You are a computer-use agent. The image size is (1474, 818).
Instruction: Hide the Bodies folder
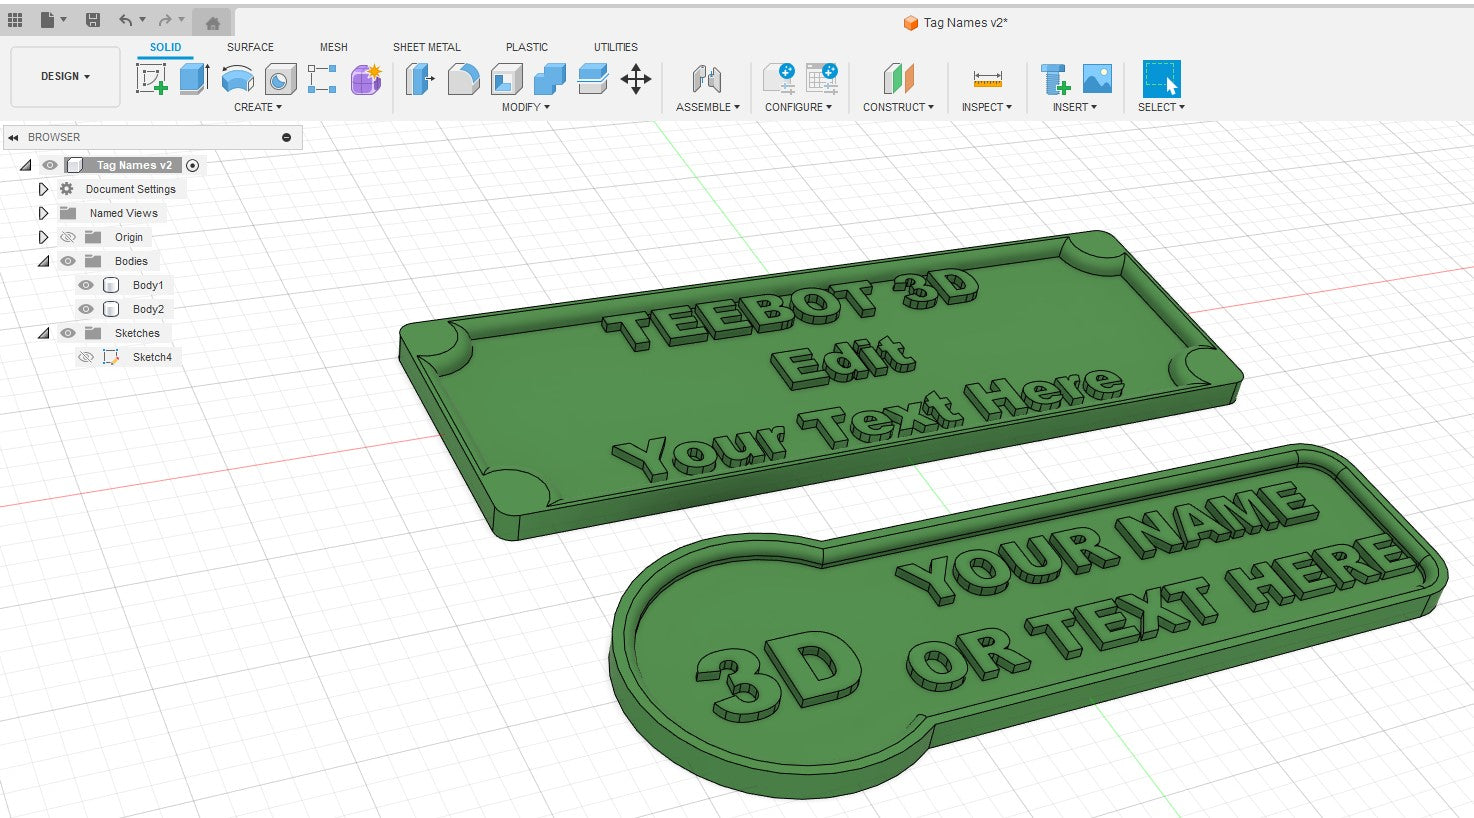[68, 261]
